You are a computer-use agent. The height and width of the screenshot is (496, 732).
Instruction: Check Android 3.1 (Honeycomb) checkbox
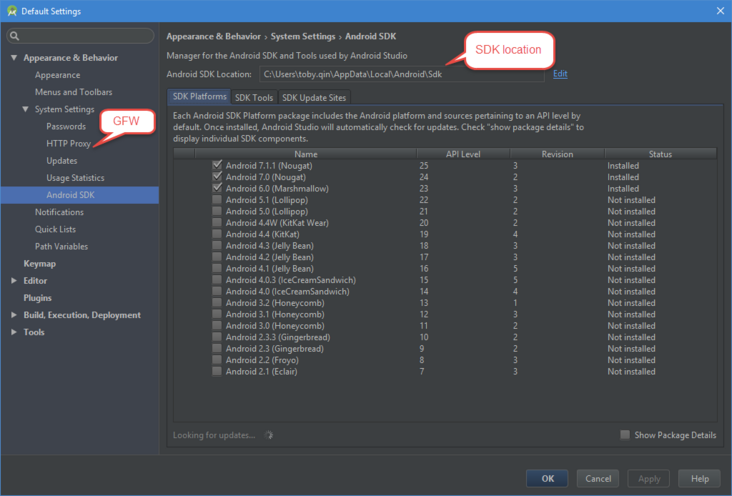point(217,314)
